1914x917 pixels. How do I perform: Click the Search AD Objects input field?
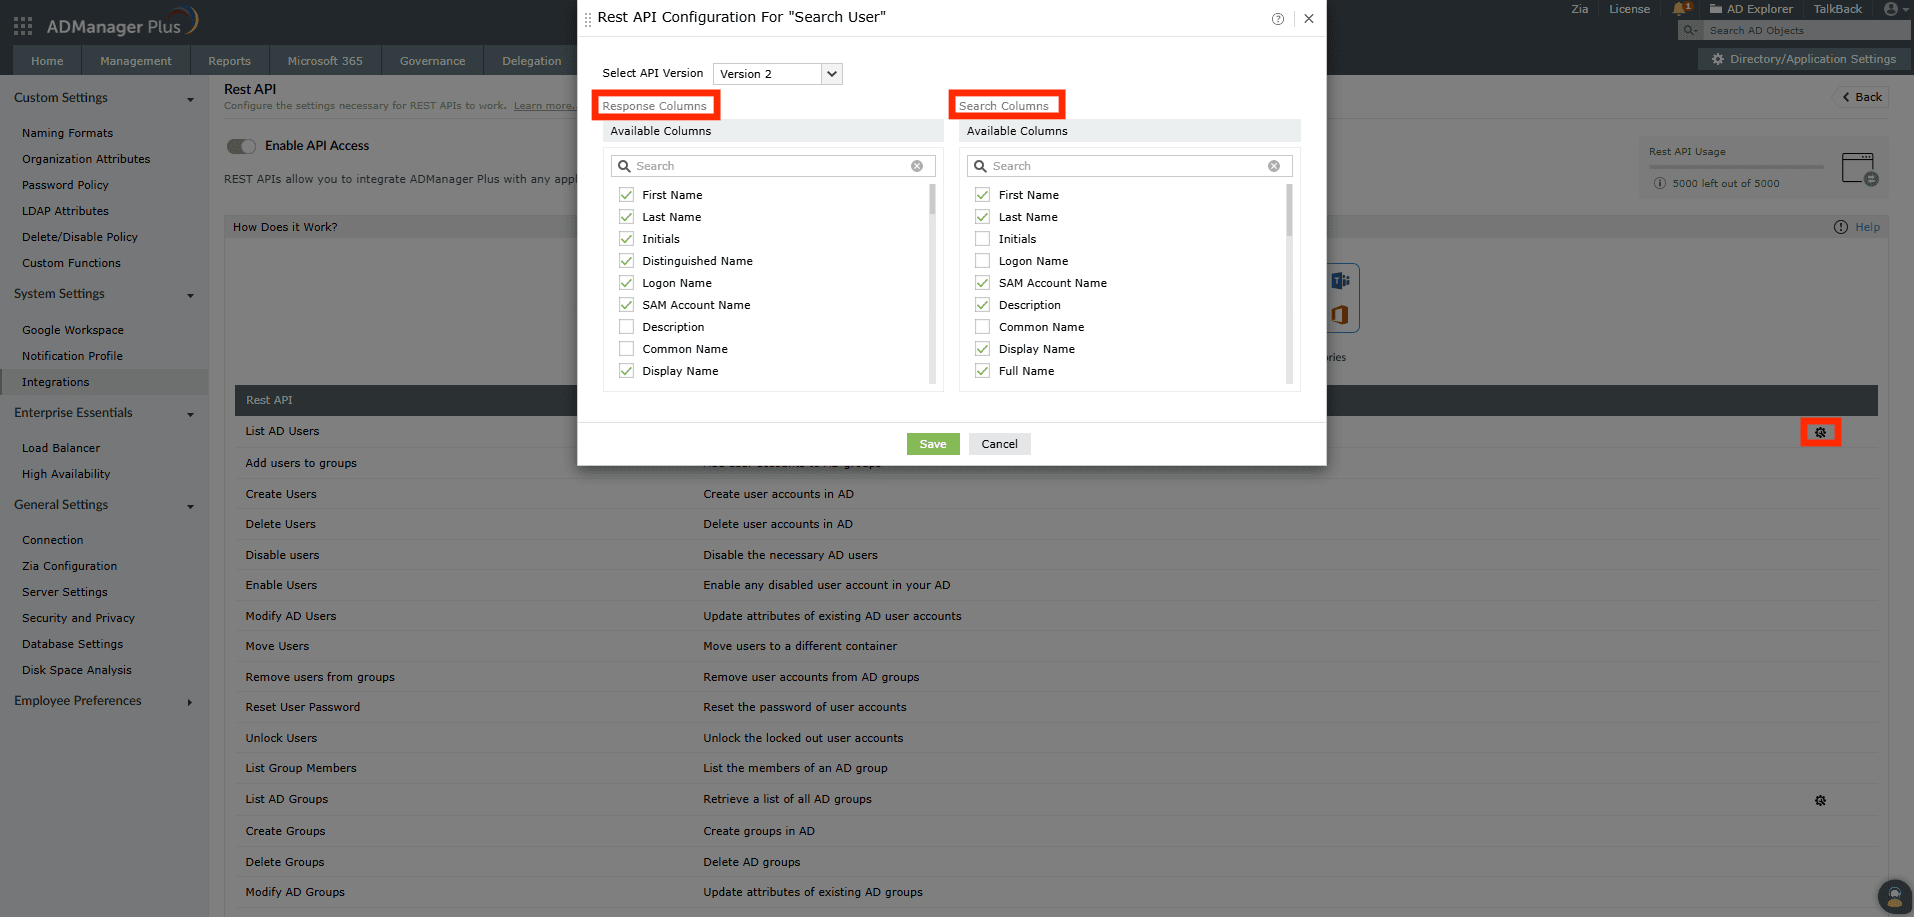point(1800,30)
